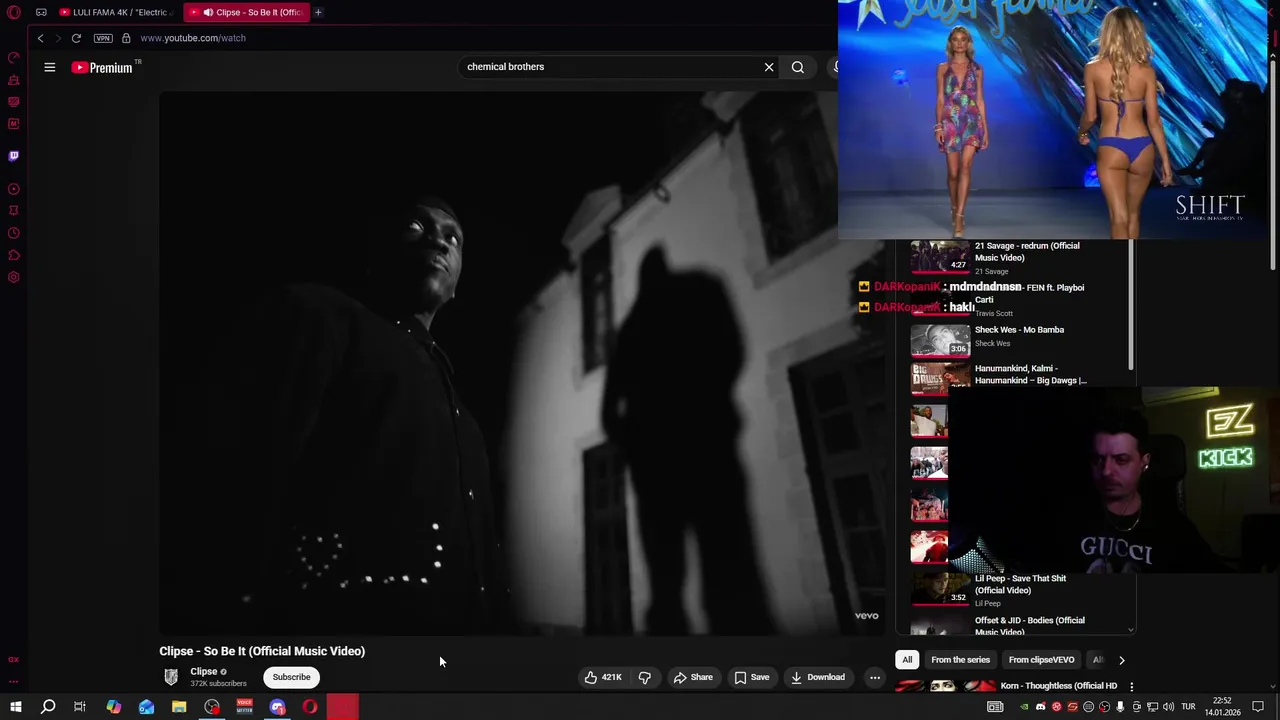Select the All filter chip

[907, 660]
